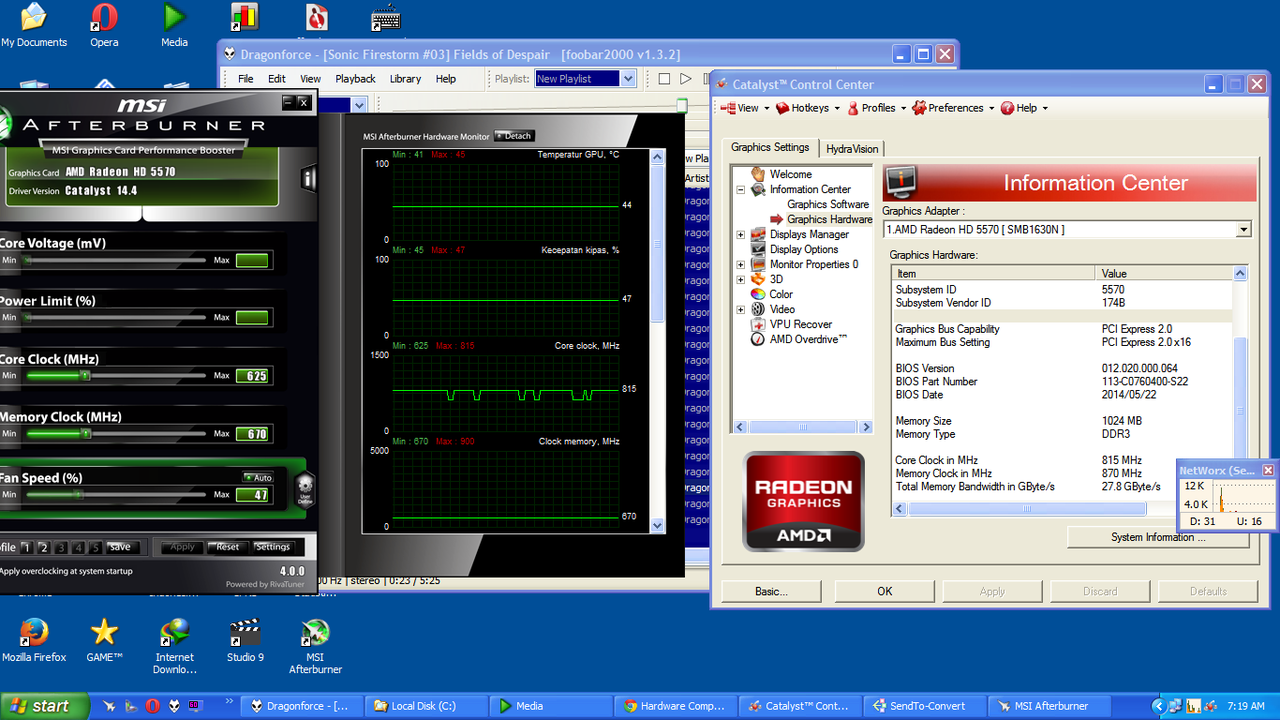This screenshot has height=720, width=1280.
Task: Select Afterburner profile slot 2
Action: (44, 547)
